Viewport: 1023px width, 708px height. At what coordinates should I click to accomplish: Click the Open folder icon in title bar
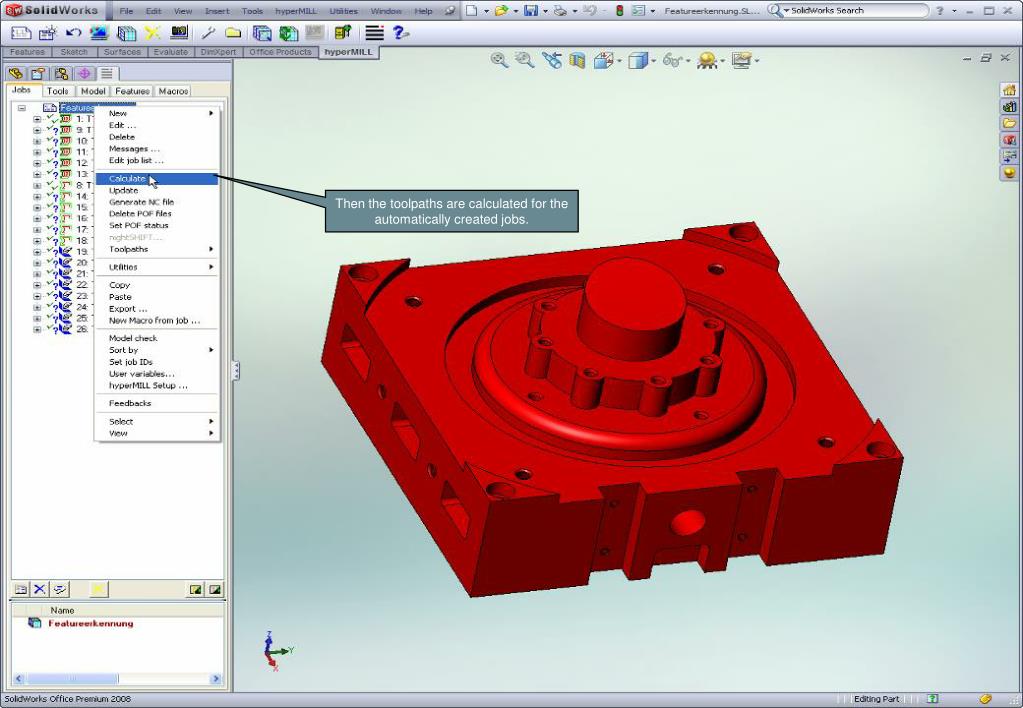tap(501, 10)
